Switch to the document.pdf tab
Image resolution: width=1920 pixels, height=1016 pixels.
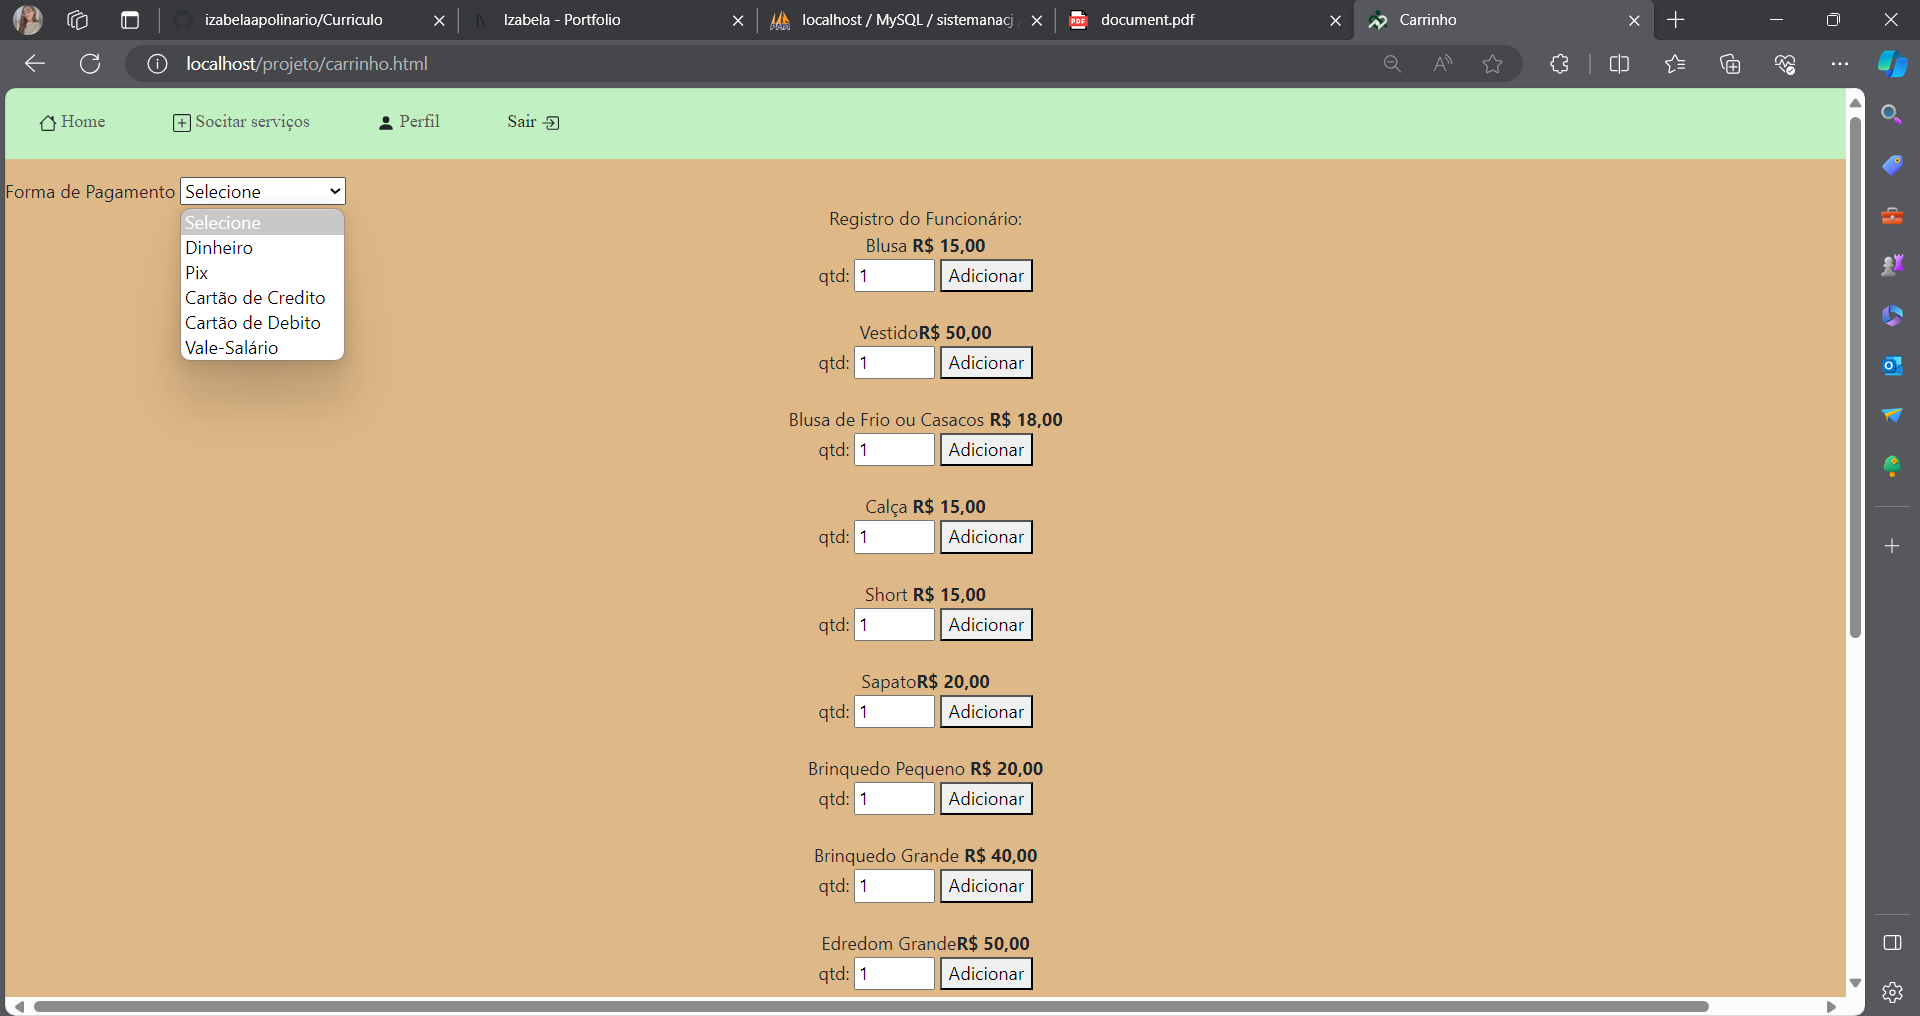1147,20
